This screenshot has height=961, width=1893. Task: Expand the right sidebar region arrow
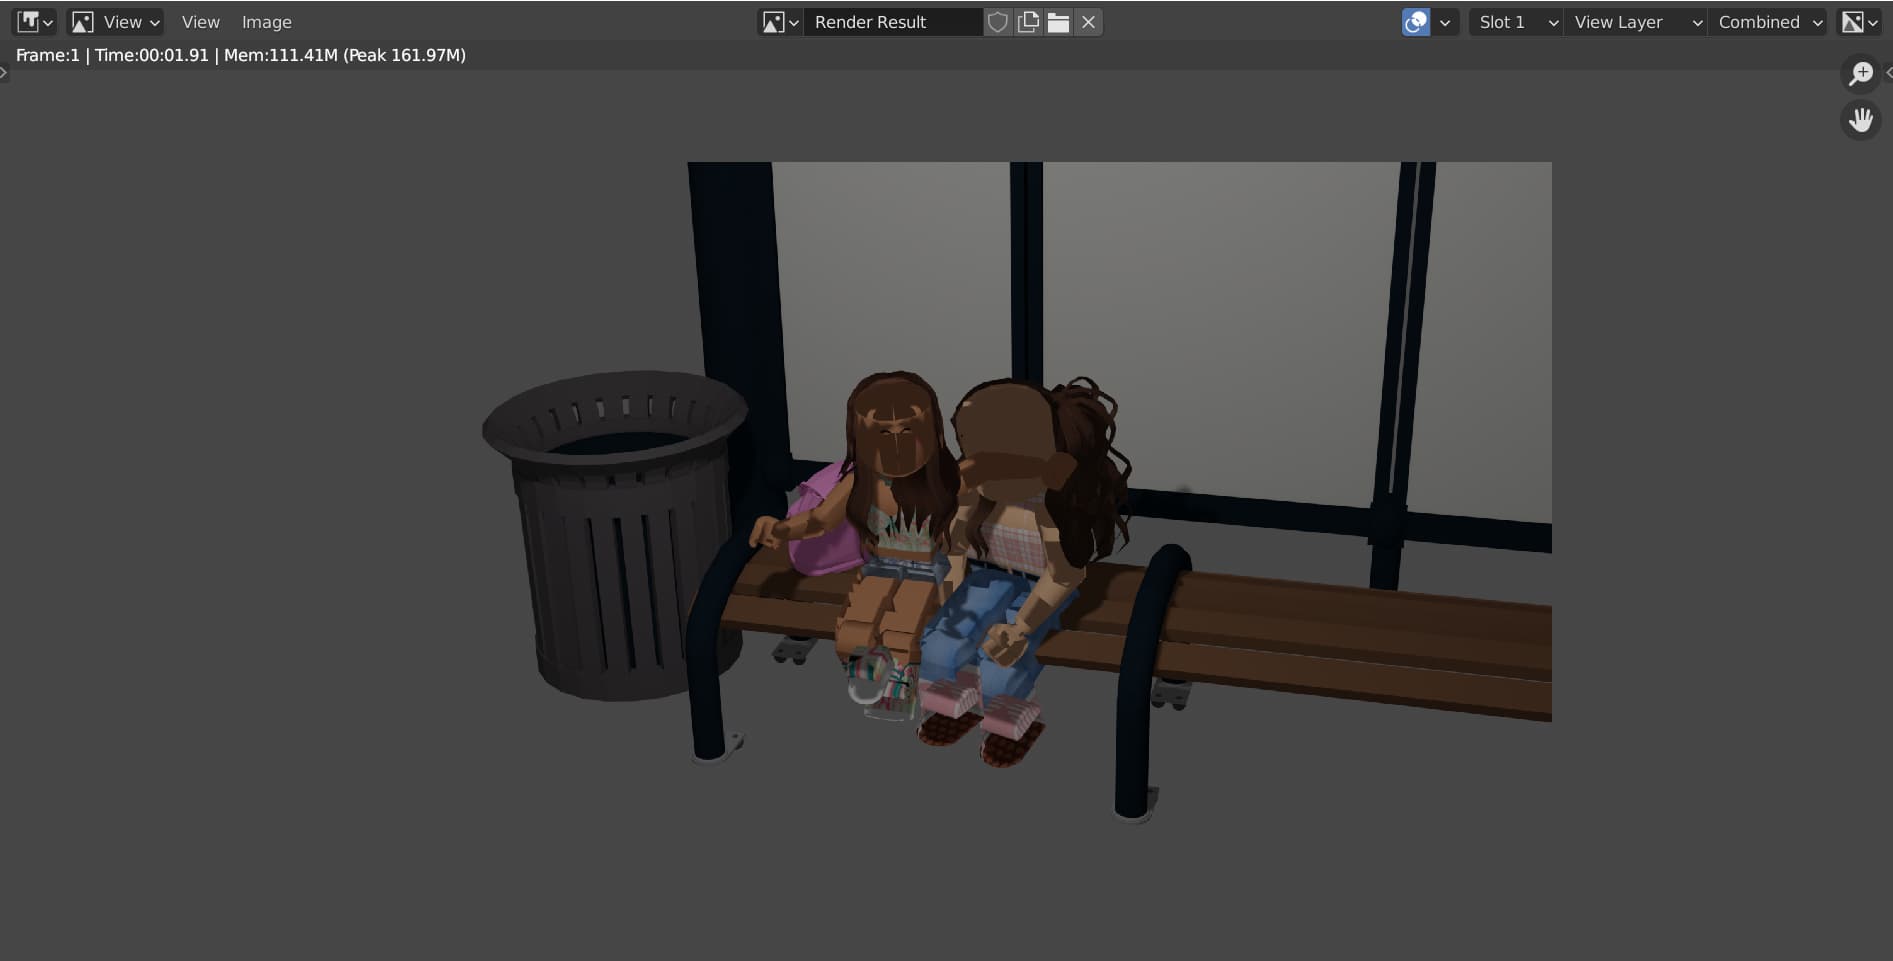(x=1888, y=72)
